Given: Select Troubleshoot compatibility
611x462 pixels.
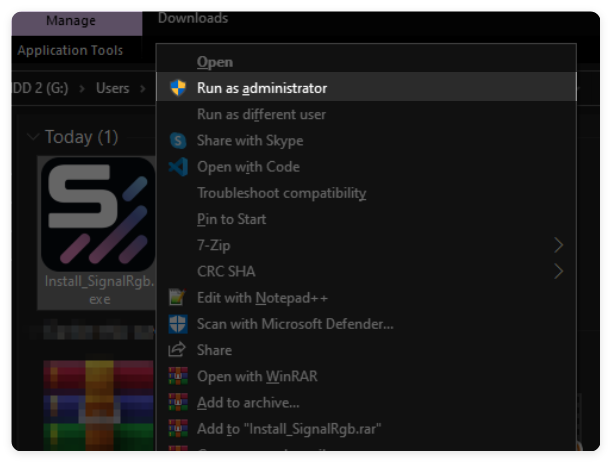Looking at the screenshot, I should [x=366, y=193].
